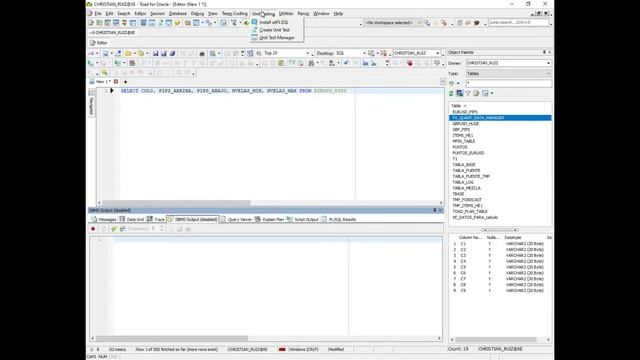The width and height of the screenshot is (640, 360).
Task: Choose Install utPLSQL from the menu
Action: pyautogui.click(x=273, y=22)
